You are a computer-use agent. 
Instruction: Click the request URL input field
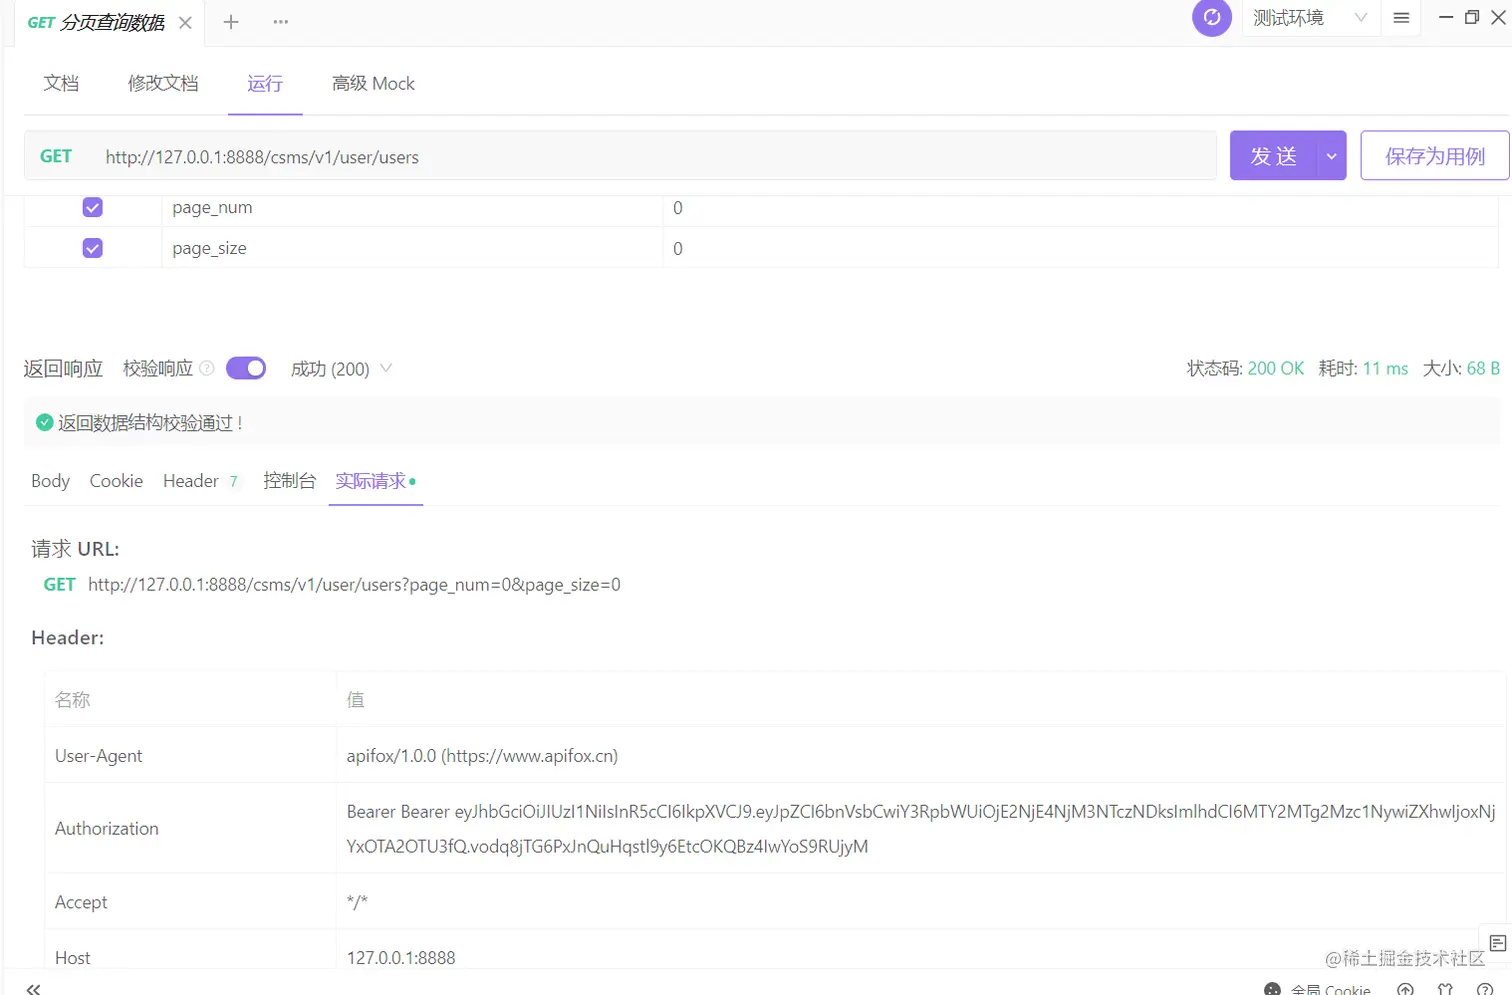point(655,156)
